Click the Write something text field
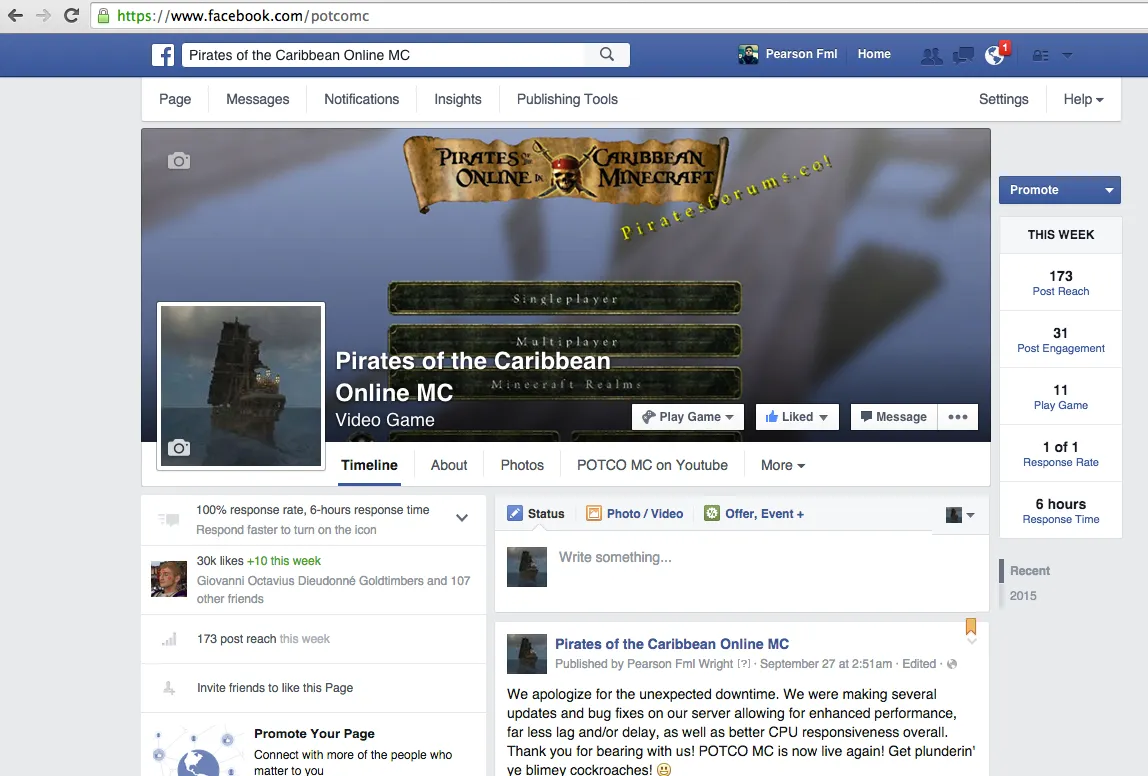This screenshot has height=776, width=1148. pyautogui.click(x=740, y=557)
